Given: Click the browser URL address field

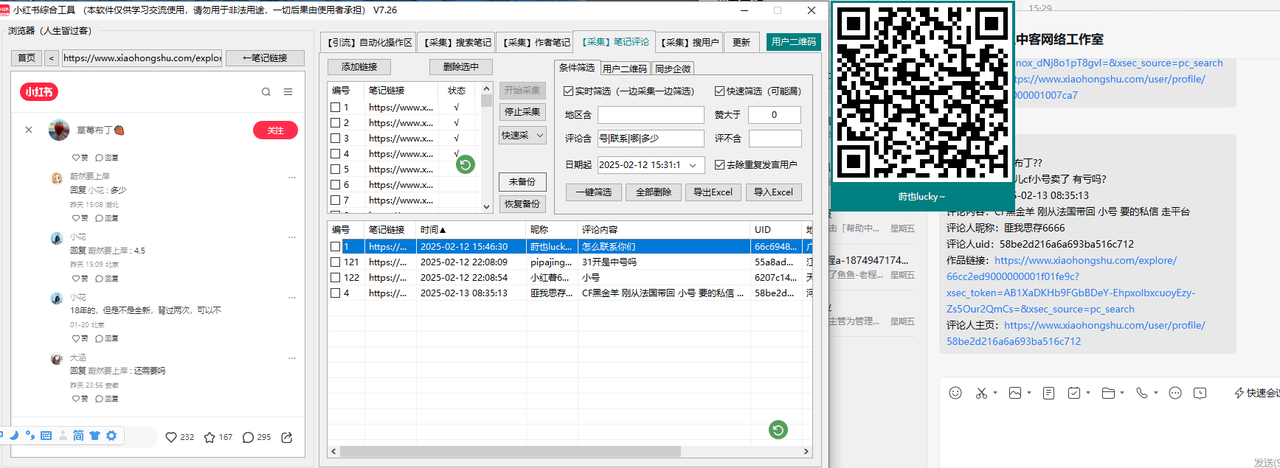Looking at the screenshot, I should coord(142,58).
